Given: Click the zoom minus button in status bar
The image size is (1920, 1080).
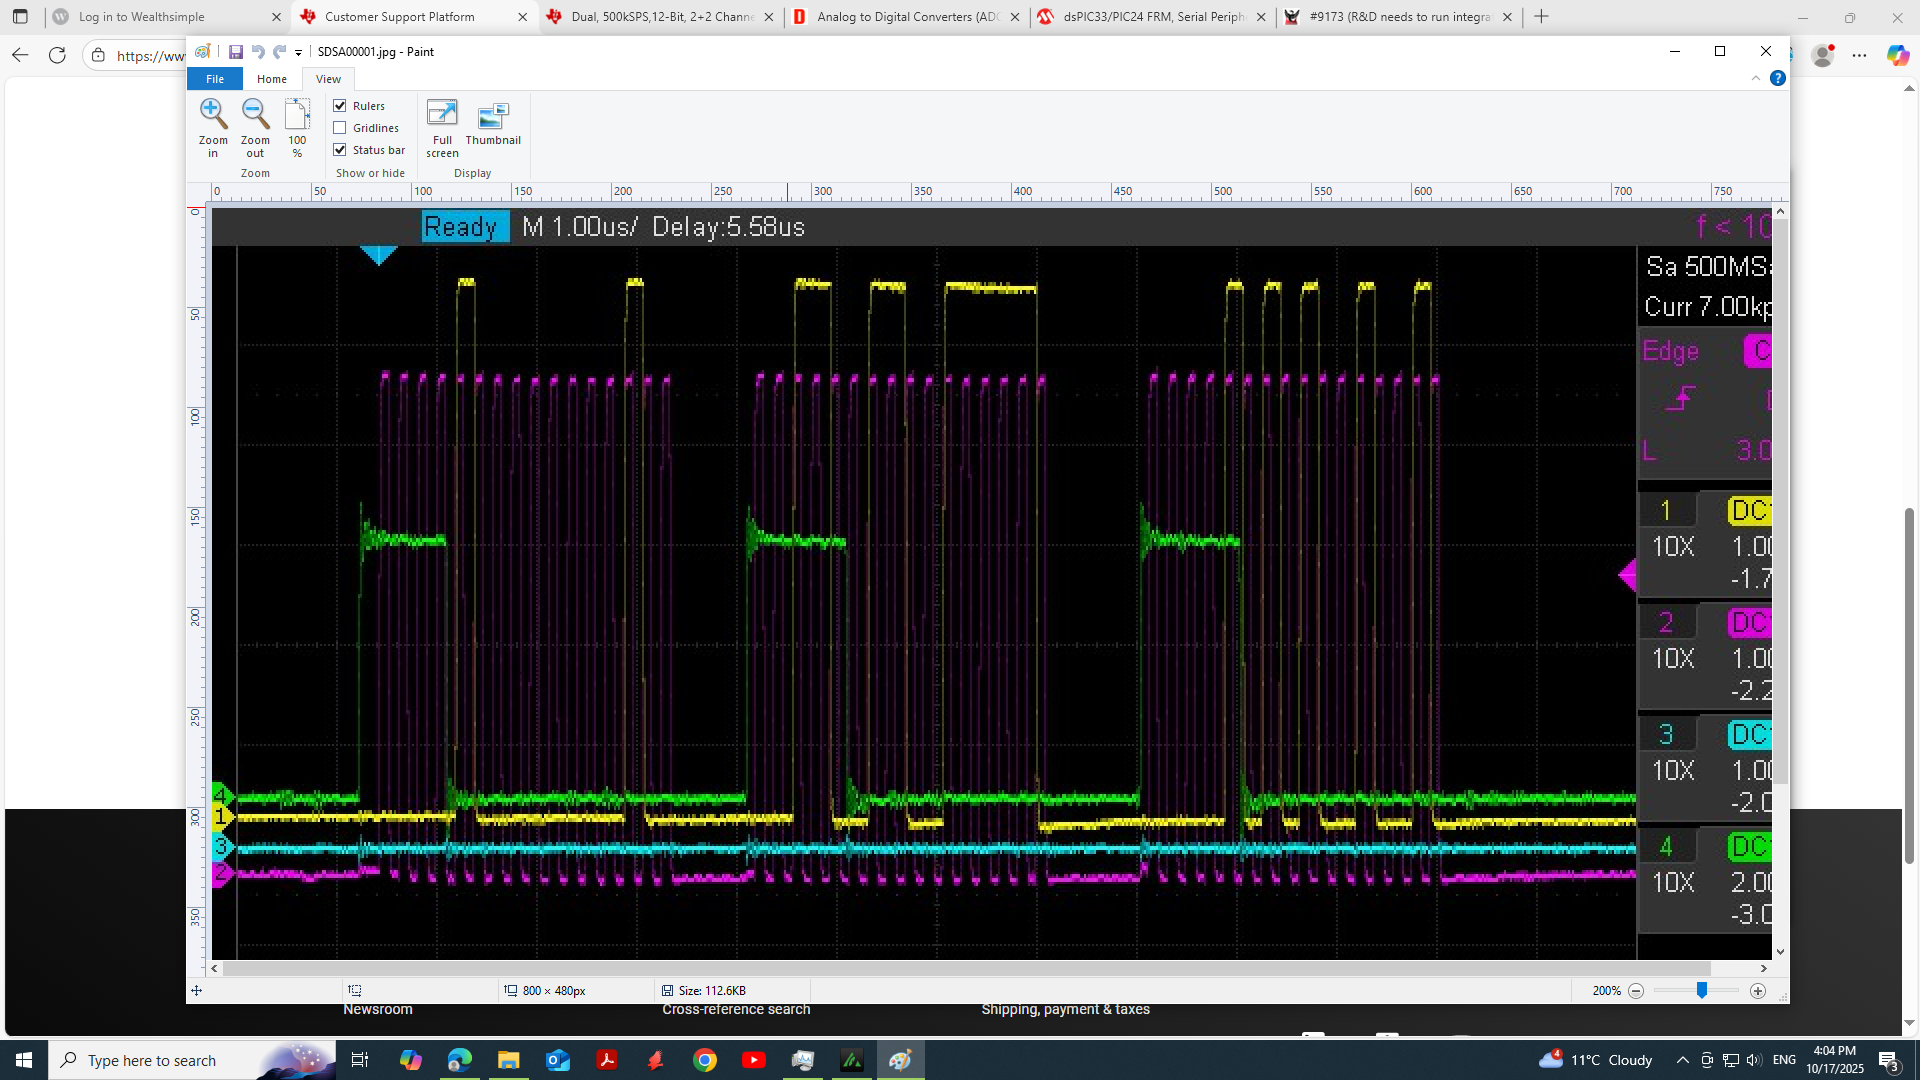Looking at the screenshot, I should click(x=1636, y=991).
